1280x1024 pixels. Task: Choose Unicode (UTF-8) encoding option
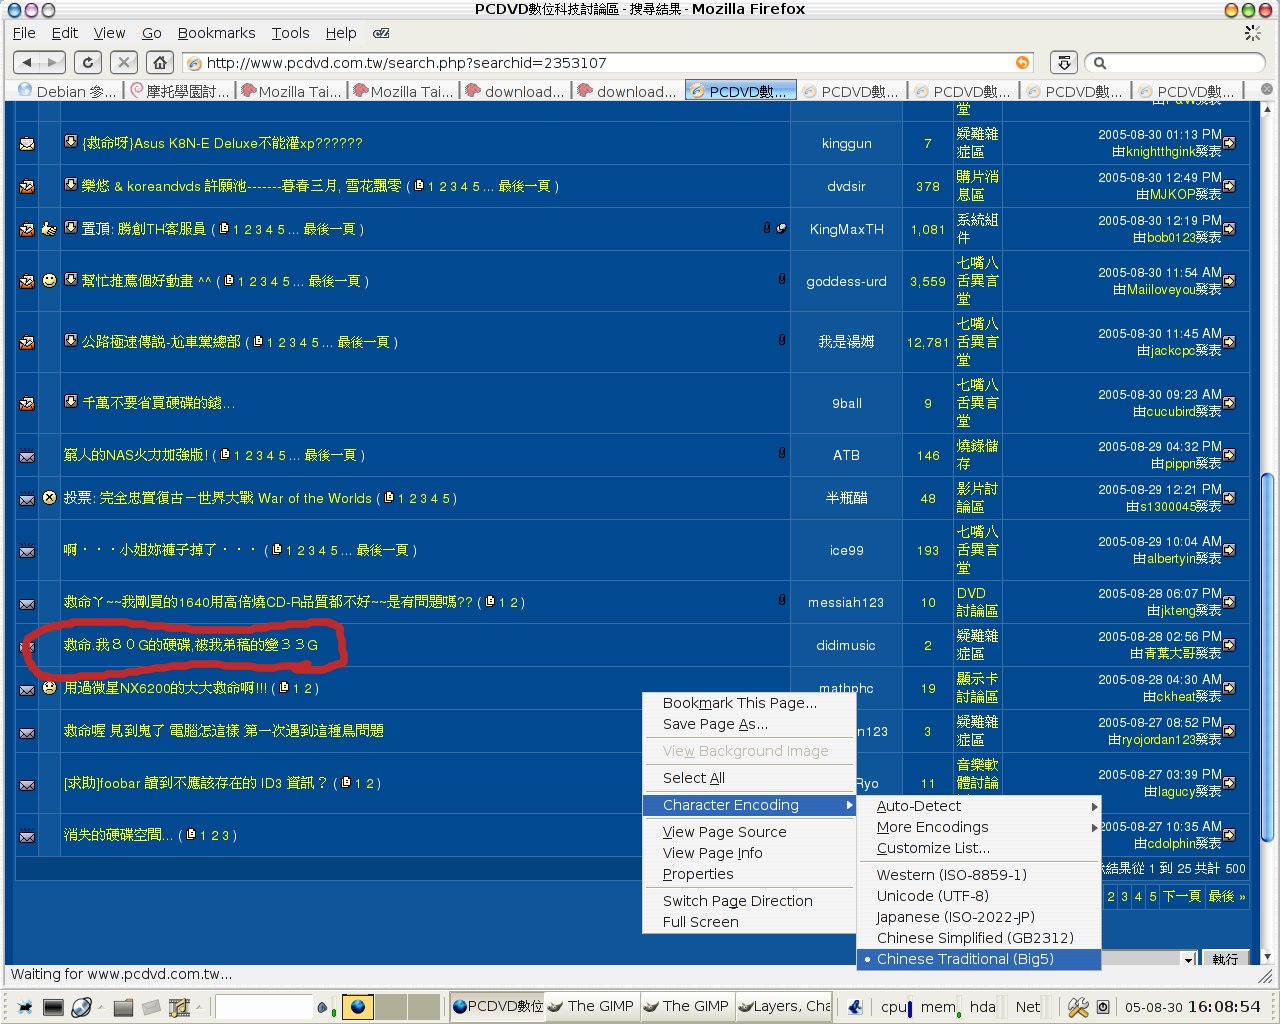pyautogui.click(x=932, y=896)
